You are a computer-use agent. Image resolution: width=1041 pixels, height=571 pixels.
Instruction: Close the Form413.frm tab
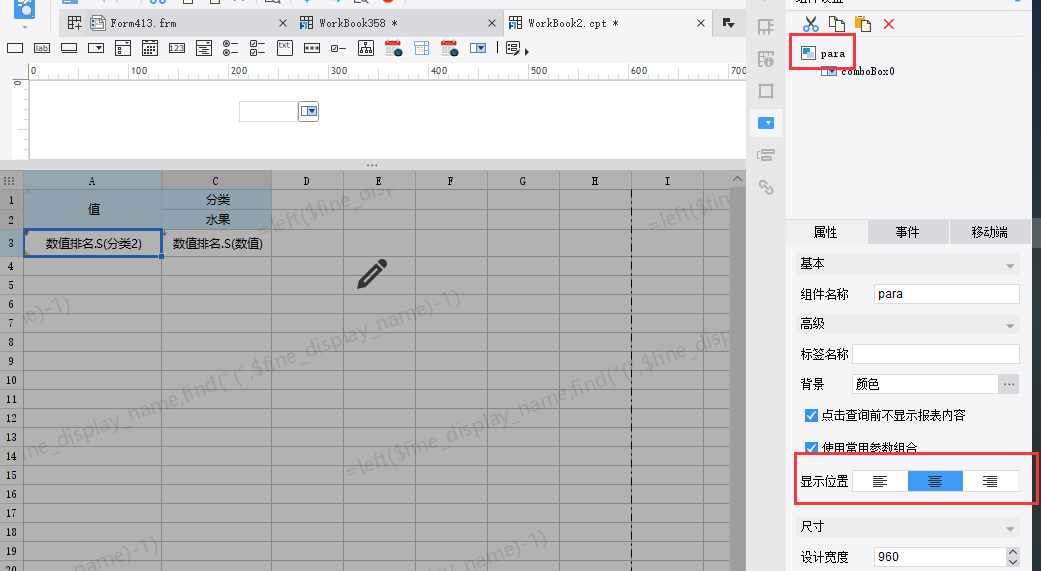[283, 23]
